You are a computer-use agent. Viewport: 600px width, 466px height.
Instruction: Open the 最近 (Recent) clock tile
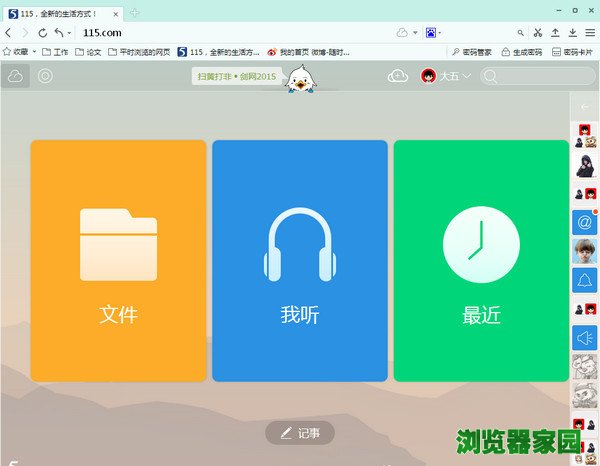tap(481, 260)
